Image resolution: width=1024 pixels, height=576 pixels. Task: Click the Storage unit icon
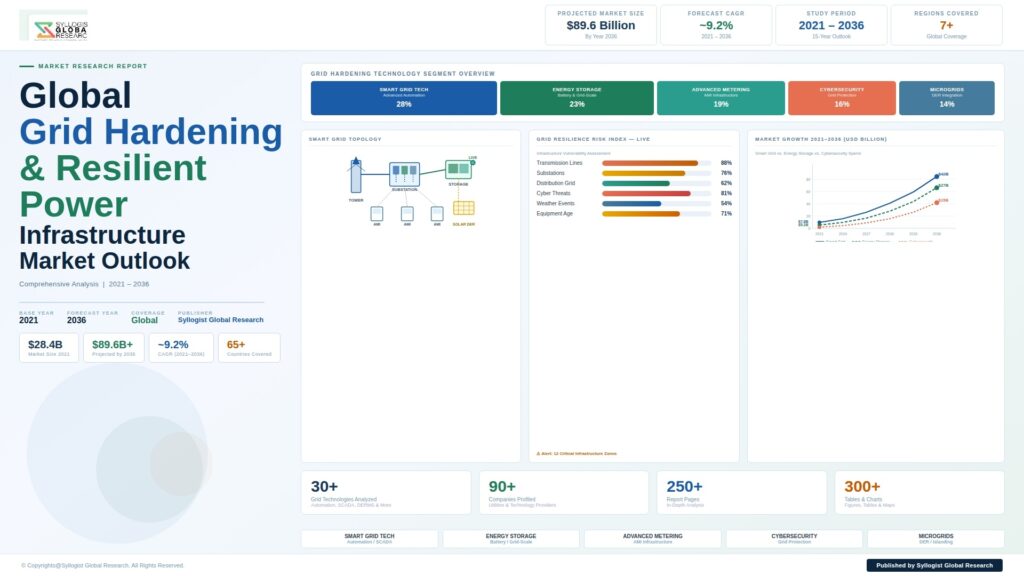click(458, 170)
